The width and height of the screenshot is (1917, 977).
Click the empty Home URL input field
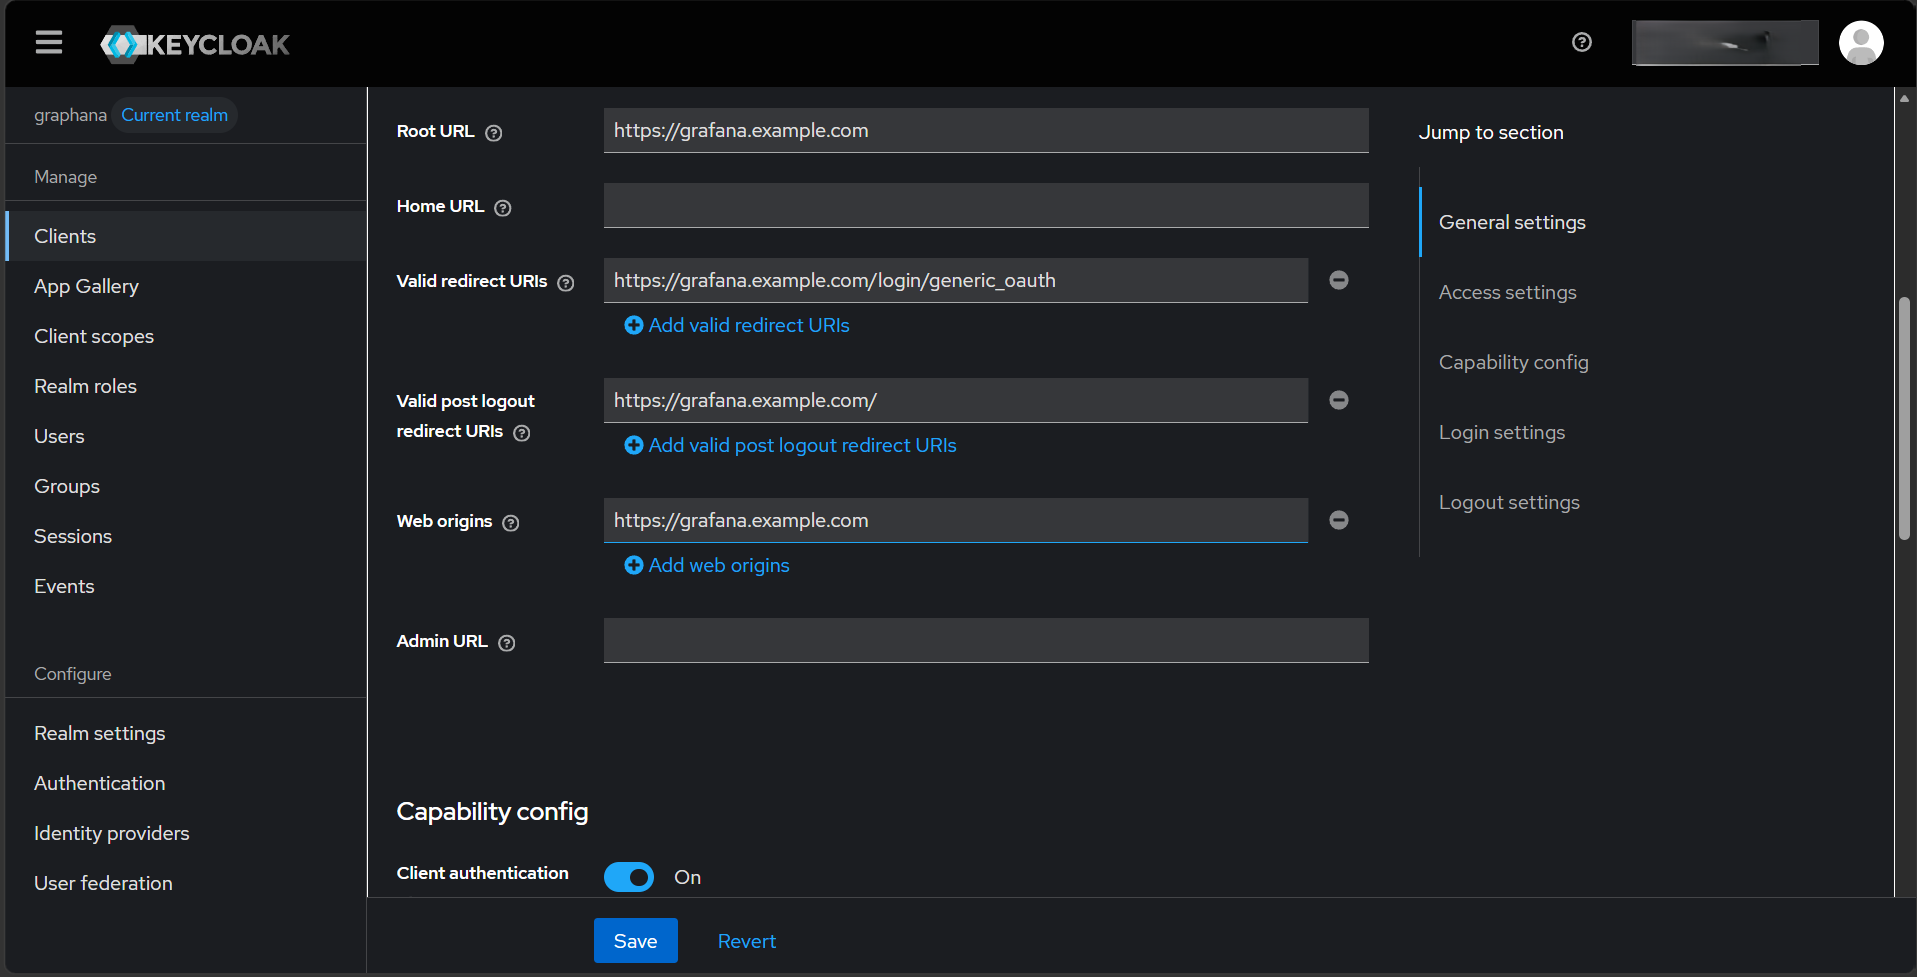pyautogui.click(x=986, y=205)
